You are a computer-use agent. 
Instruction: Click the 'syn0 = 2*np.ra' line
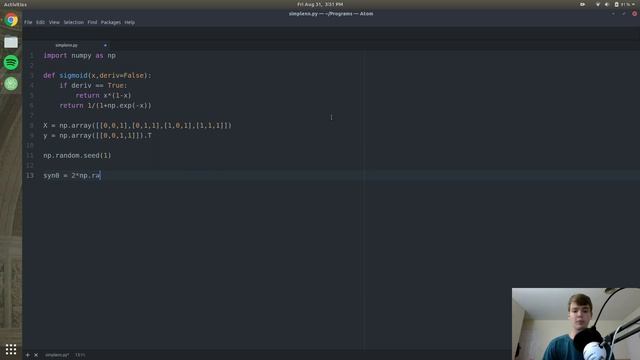[x=72, y=176]
